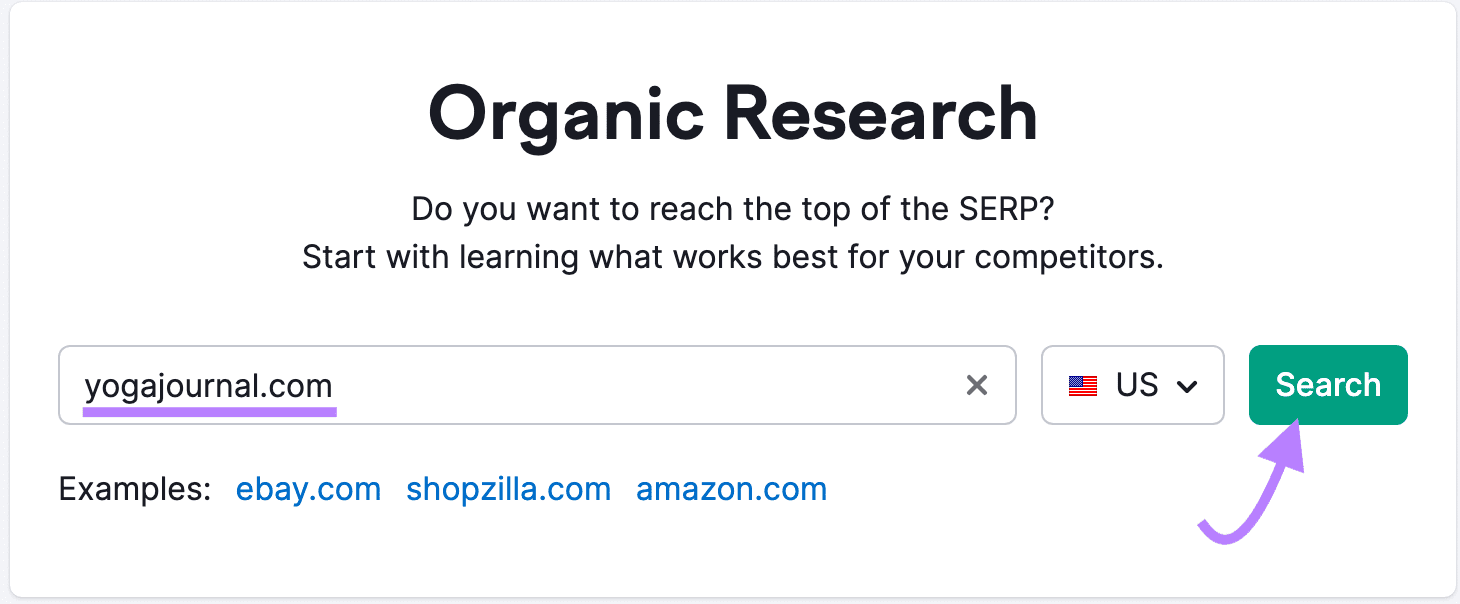This screenshot has width=1460, height=604.
Task: Select the amazon.com example link
Action: click(x=731, y=489)
